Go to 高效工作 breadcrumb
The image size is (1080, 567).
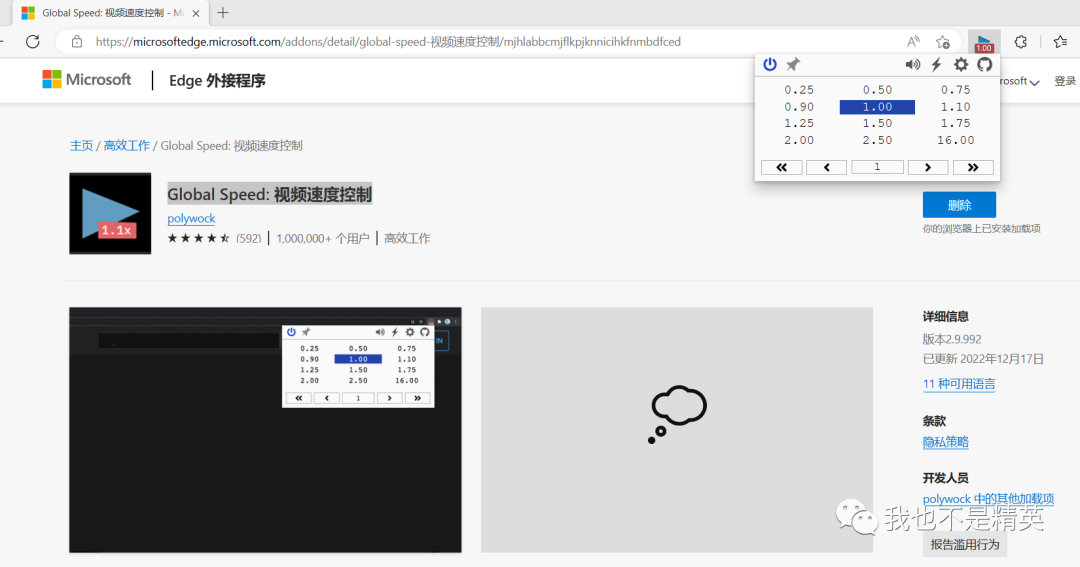tap(127, 145)
